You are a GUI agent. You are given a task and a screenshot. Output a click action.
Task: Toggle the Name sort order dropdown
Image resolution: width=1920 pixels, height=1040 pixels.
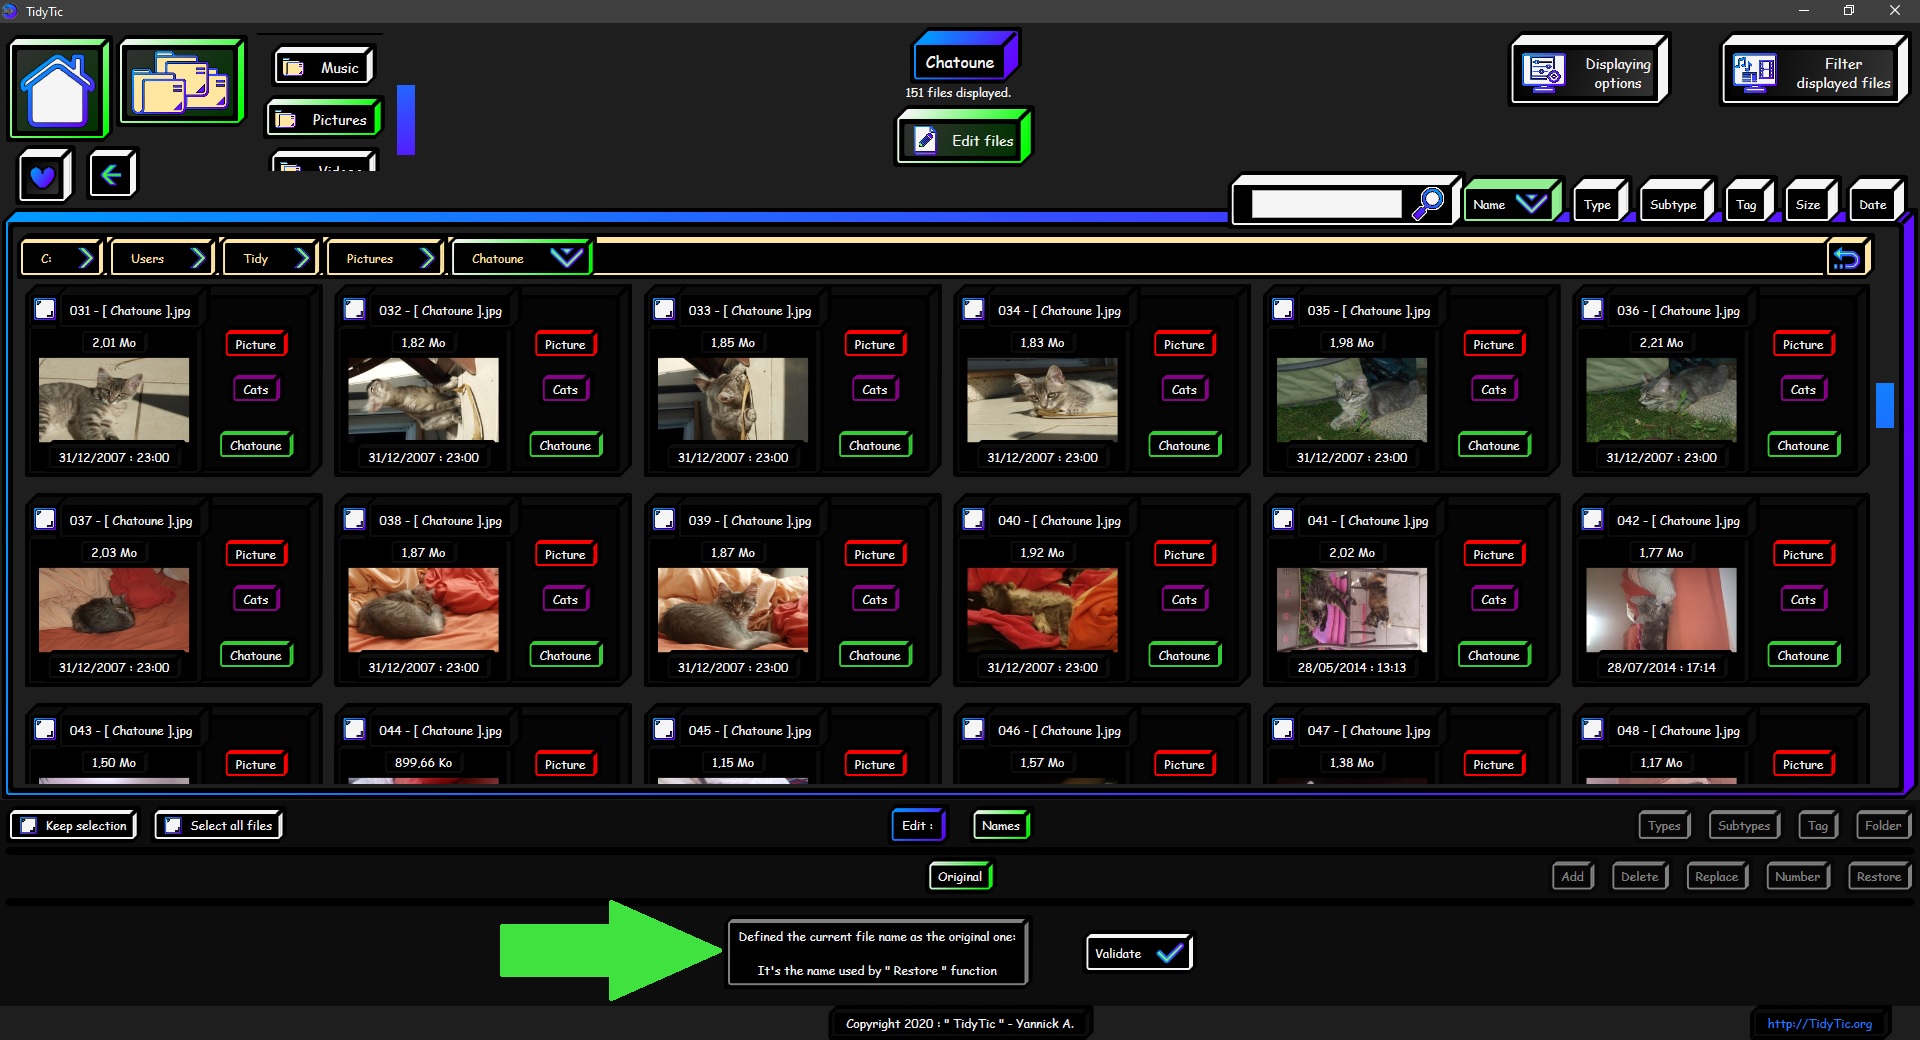point(1530,204)
